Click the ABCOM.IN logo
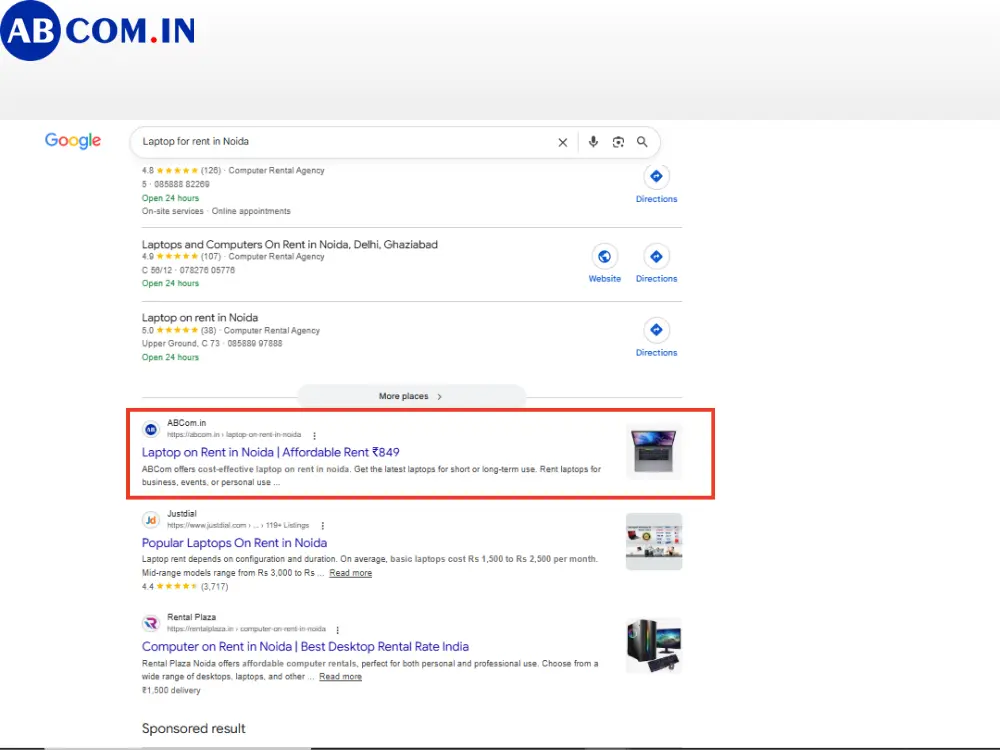This screenshot has height=750, width=1000. (98, 30)
